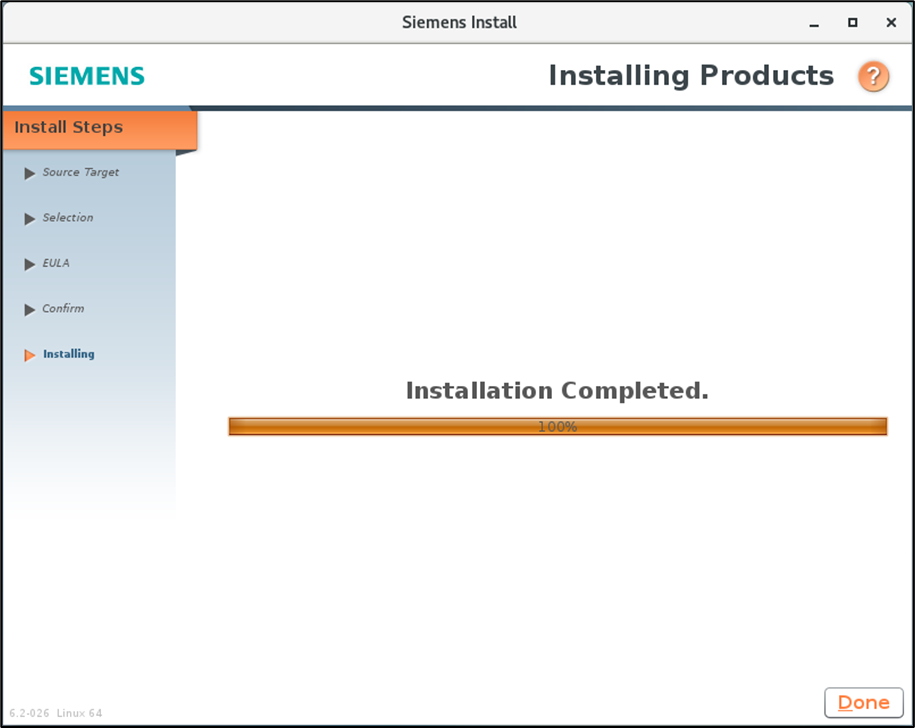Screen dimensions: 915x728
Task: Click the arrow beside Source Target
Action: point(30,173)
